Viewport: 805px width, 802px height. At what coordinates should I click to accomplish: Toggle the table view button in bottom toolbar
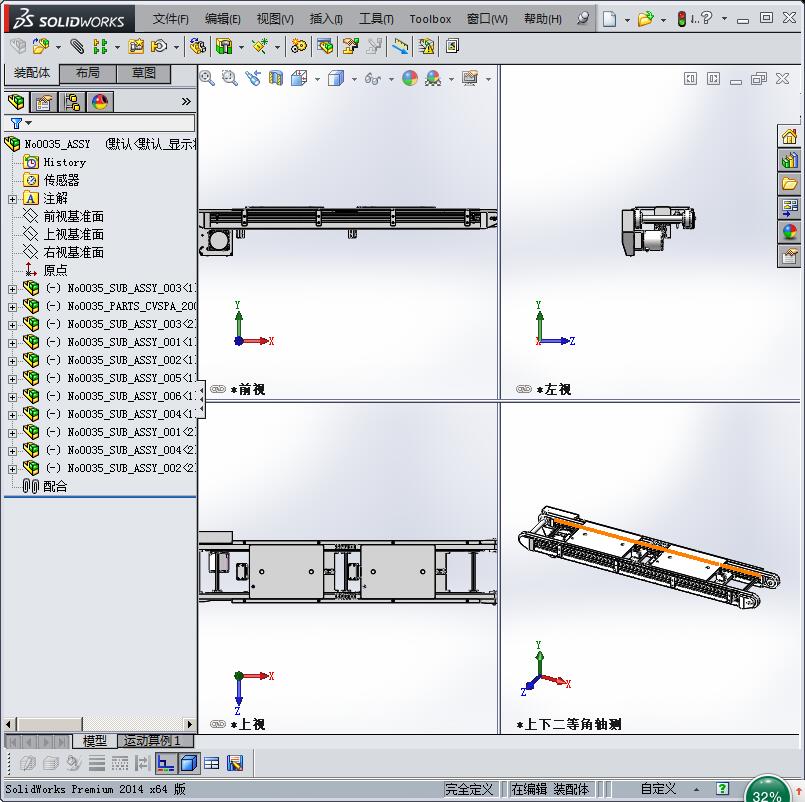coord(212,763)
